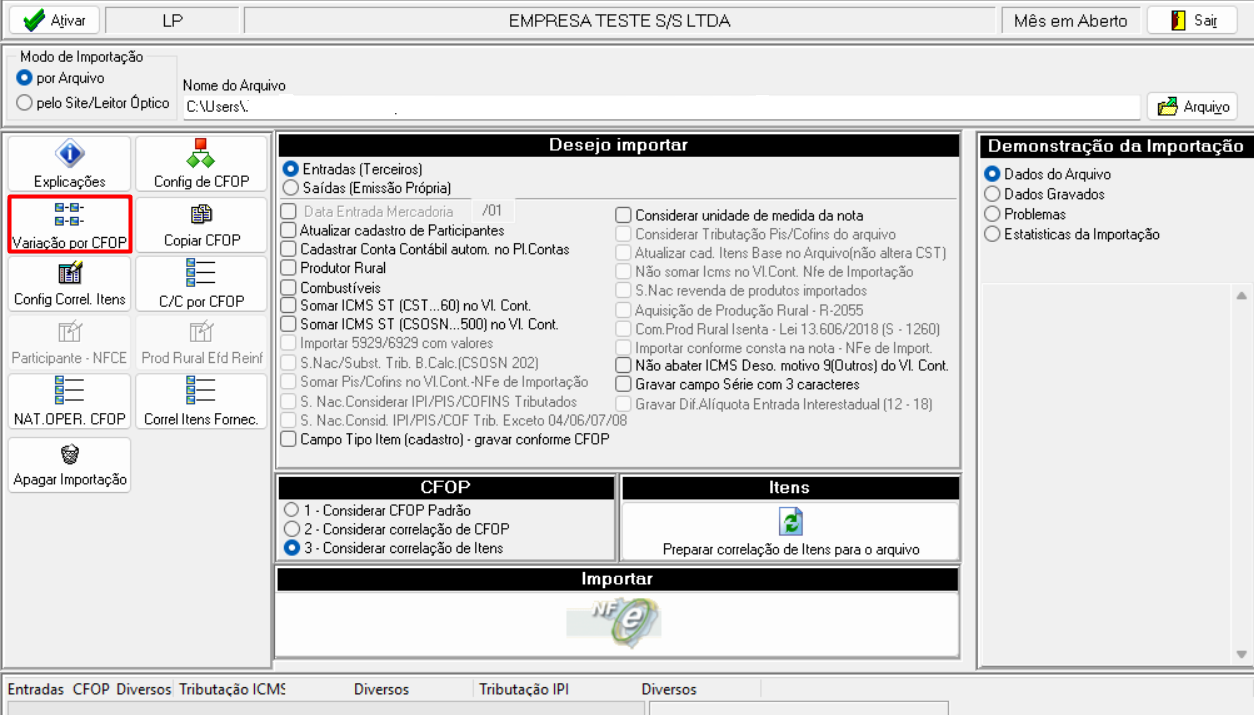
Task: Open Config Correl. Itens icon button
Action: [x=69, y=284]
